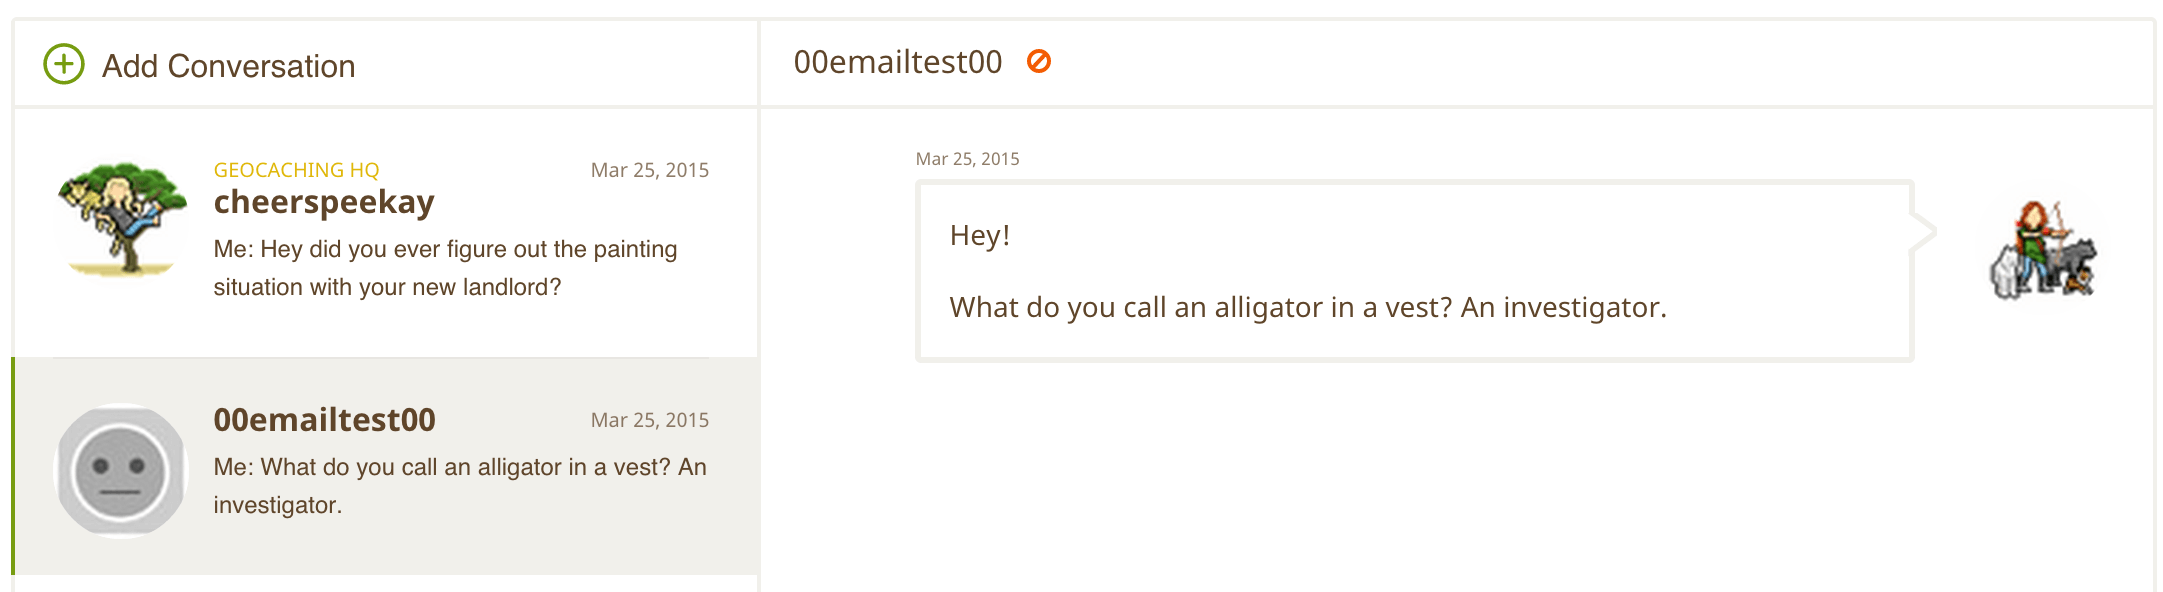
Task: Open the cheerspeekay username in conversation list
Action: click(324, 202)
